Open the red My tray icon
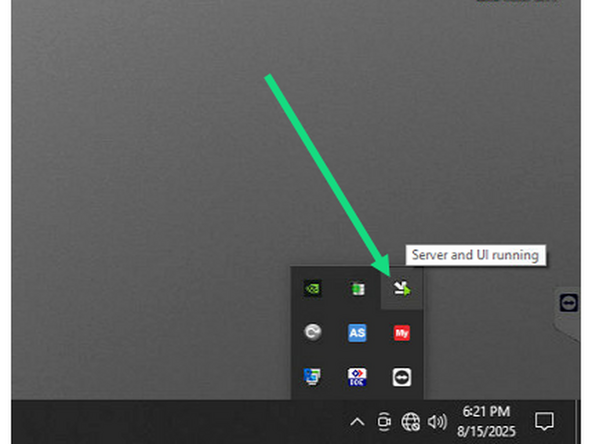592x444 pixels. click(x=402, y=333)
